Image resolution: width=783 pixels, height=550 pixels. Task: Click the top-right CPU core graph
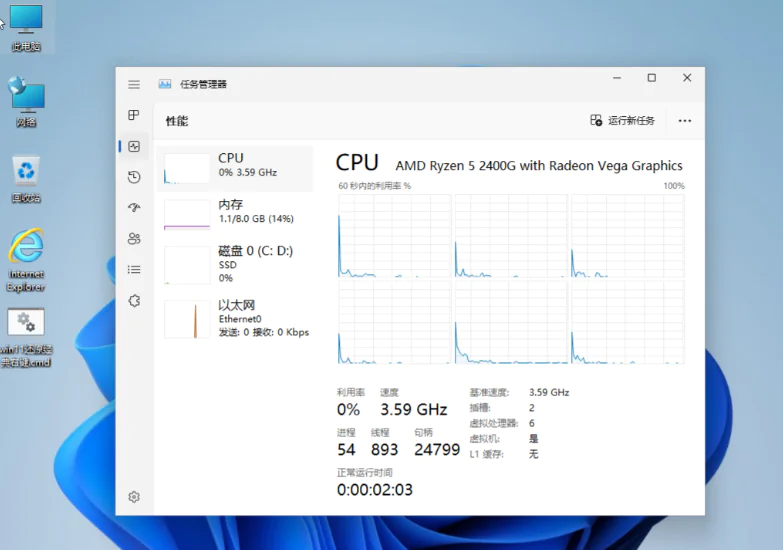pyautogui.click(x=628, y=236)
